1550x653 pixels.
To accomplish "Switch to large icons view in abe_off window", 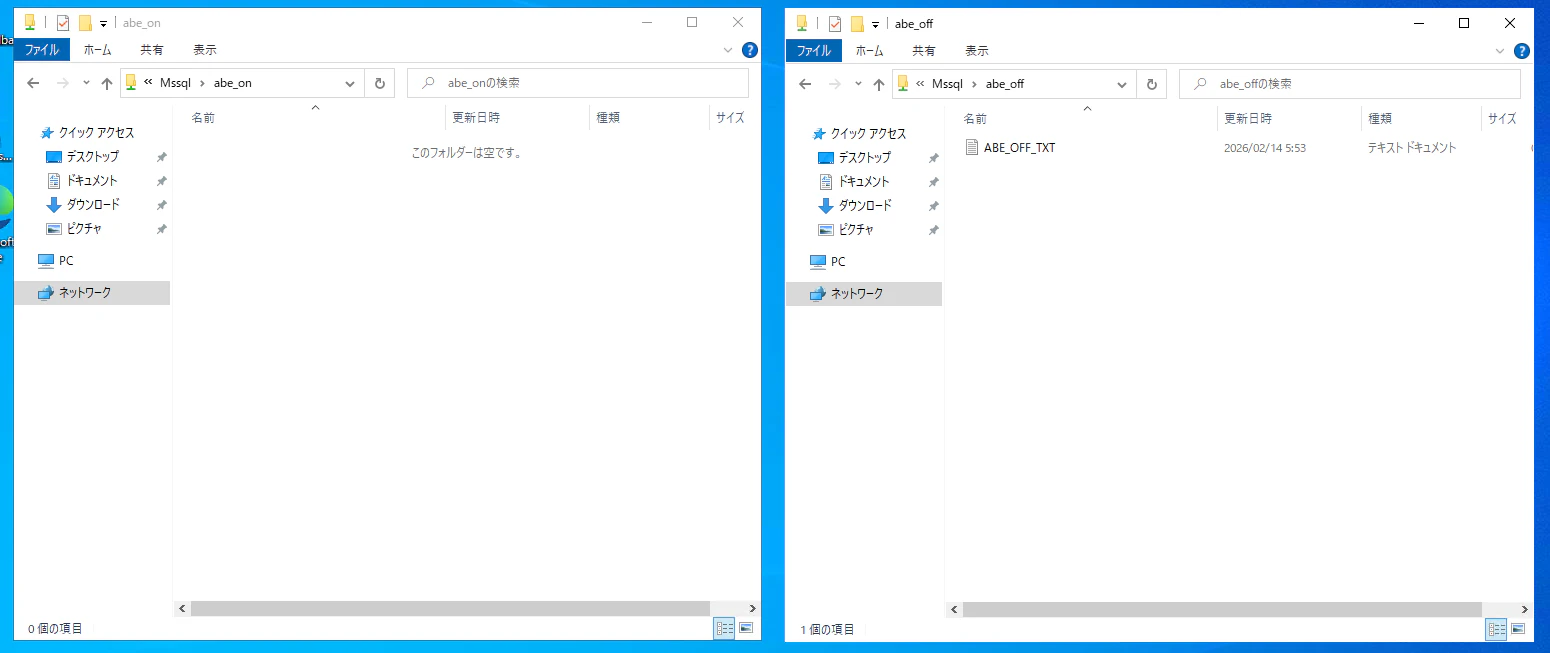I will 1518,629.
